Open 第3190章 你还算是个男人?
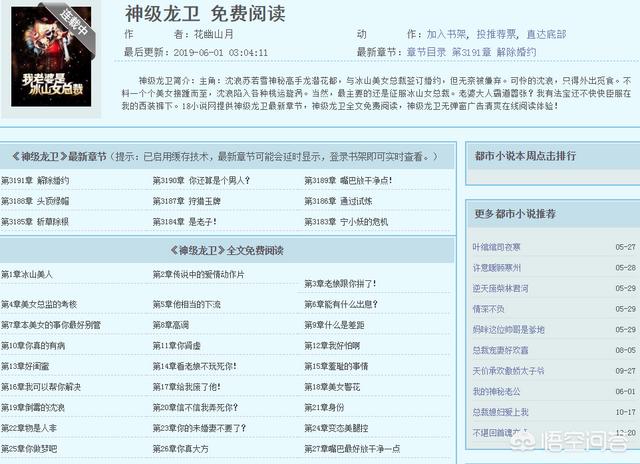This screenshot has width=640, height=464. pos(201,181)
